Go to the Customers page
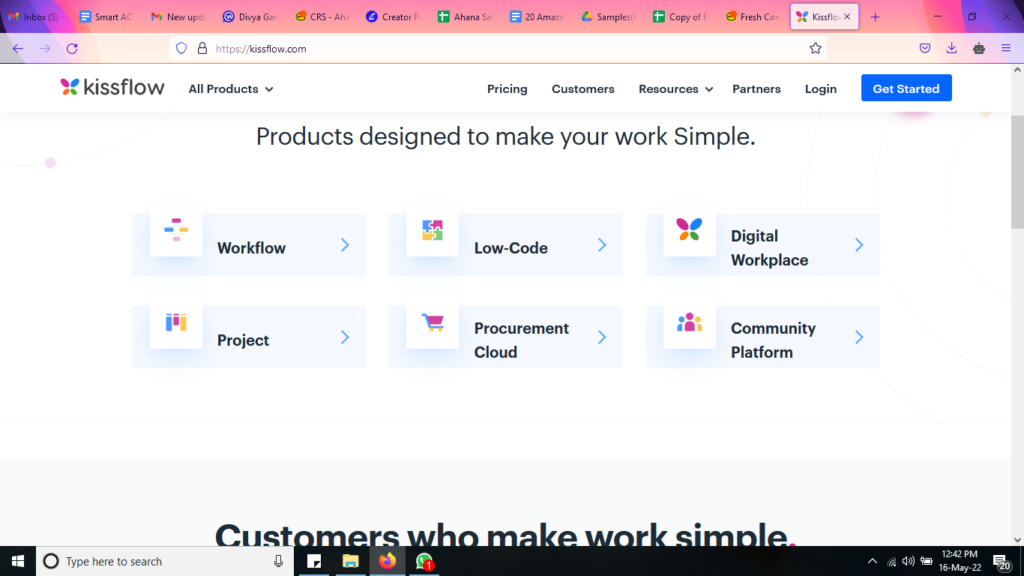 [583, 89]
